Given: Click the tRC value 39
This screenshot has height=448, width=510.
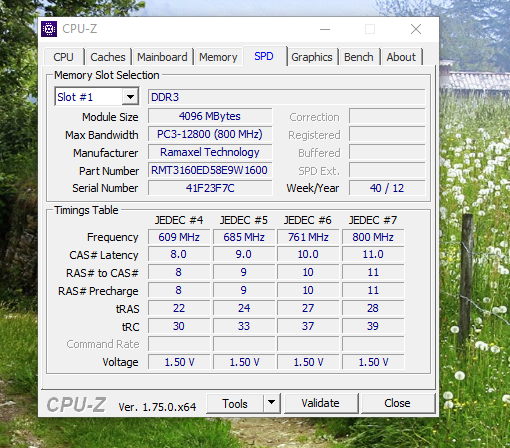Looking at the screenshot, I should (373, 326).
